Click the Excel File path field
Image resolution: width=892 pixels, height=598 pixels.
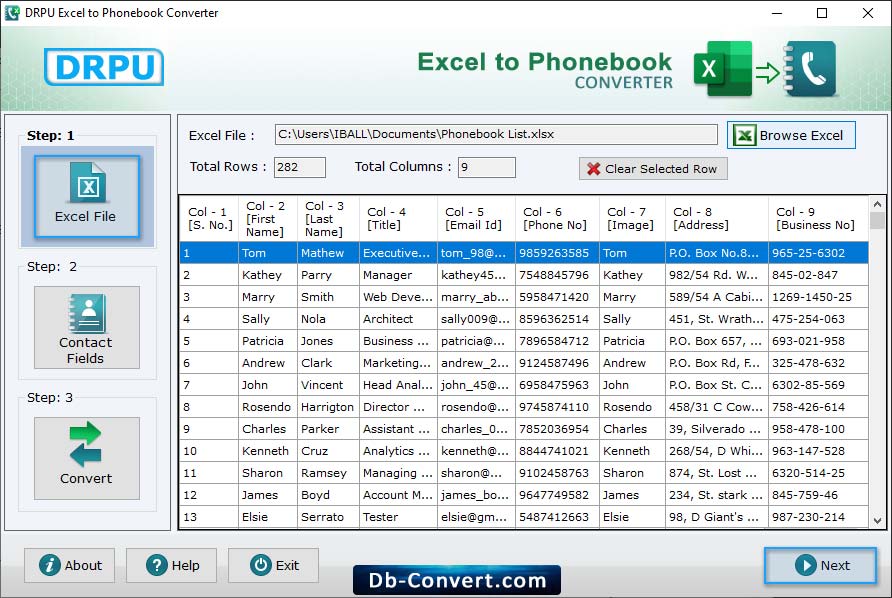pyautogui.click(x=495, y=134)
